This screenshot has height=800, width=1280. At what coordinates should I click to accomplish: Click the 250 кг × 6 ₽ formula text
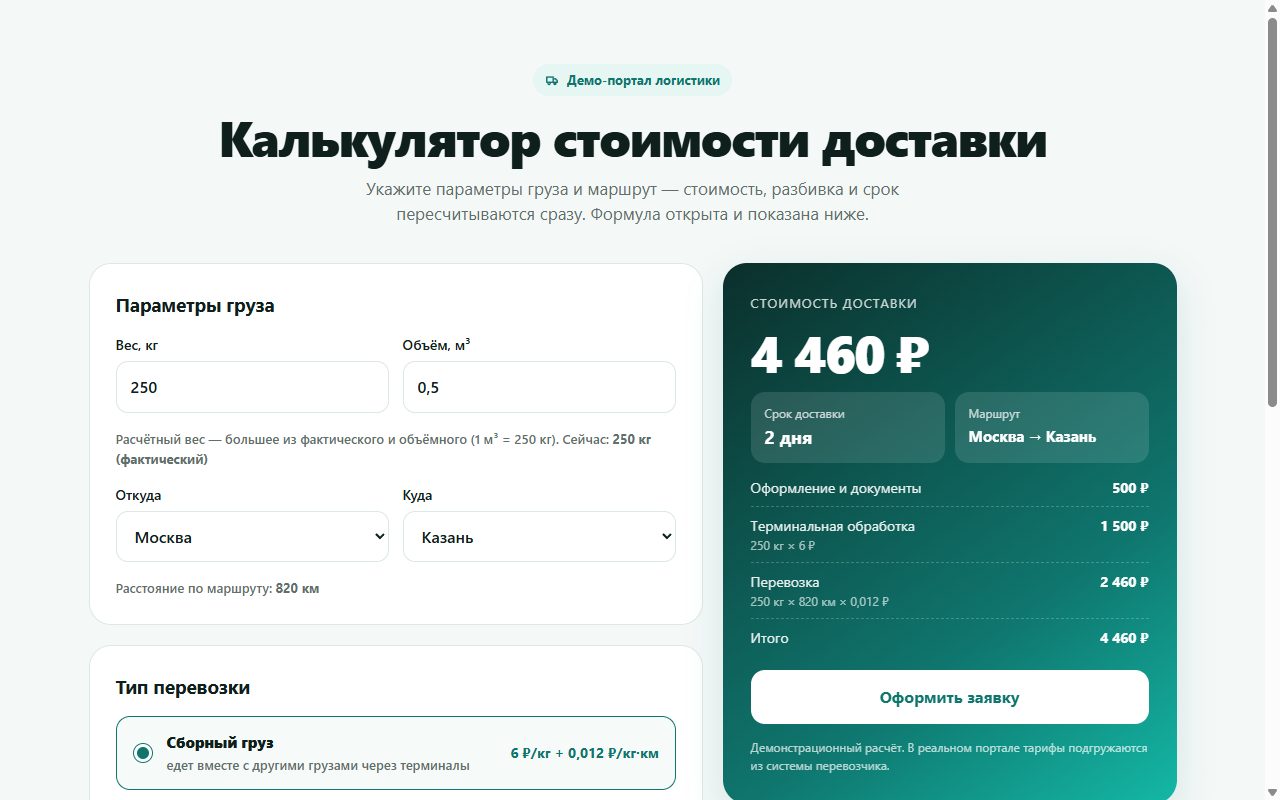click(x=783, y=546)
